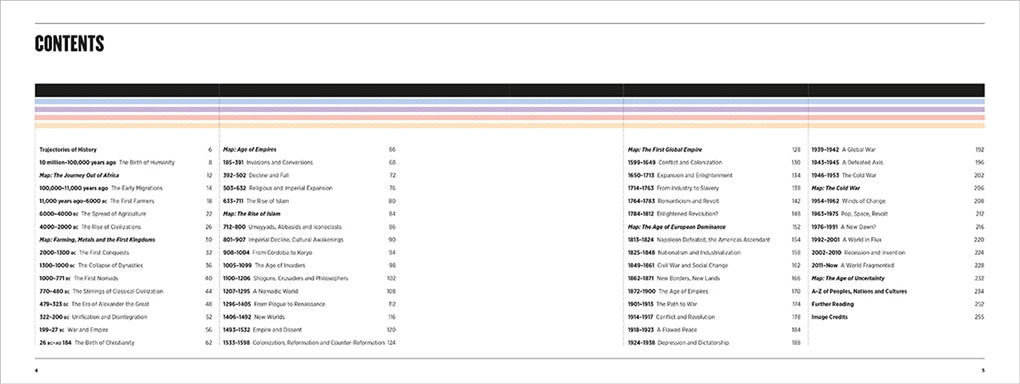Screen dimensions: 1020x384
Task: Select 'The First Conquests' entry
Action: (104, 253)
